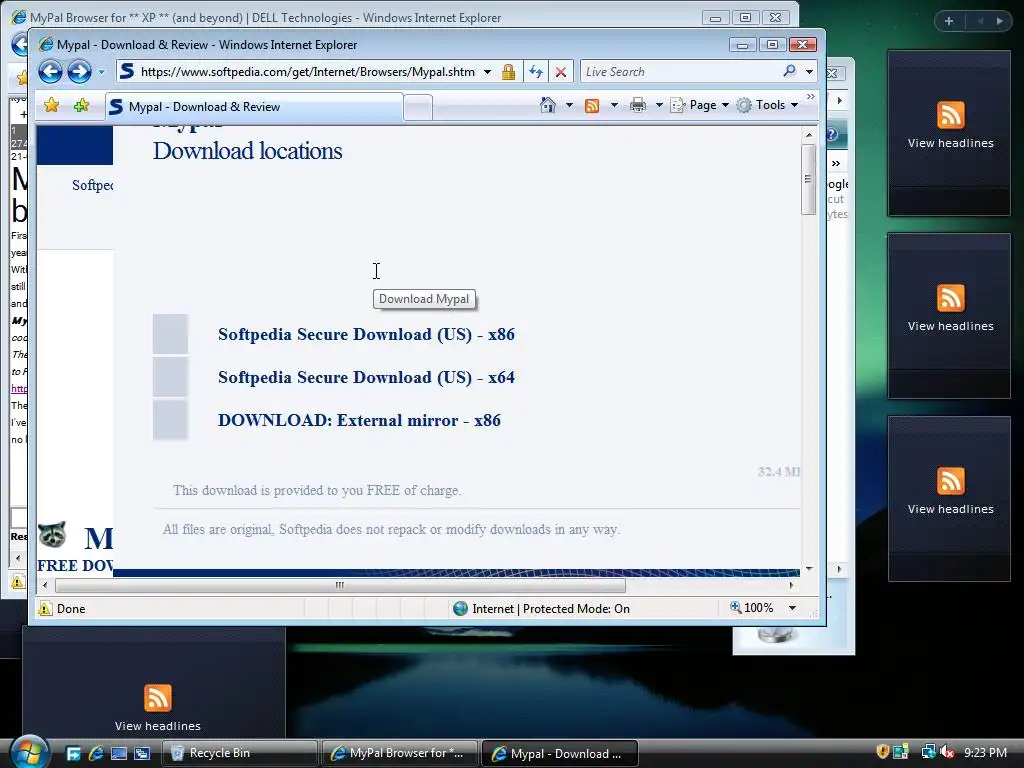Select the Mypal - Download & Review tab

253,106
